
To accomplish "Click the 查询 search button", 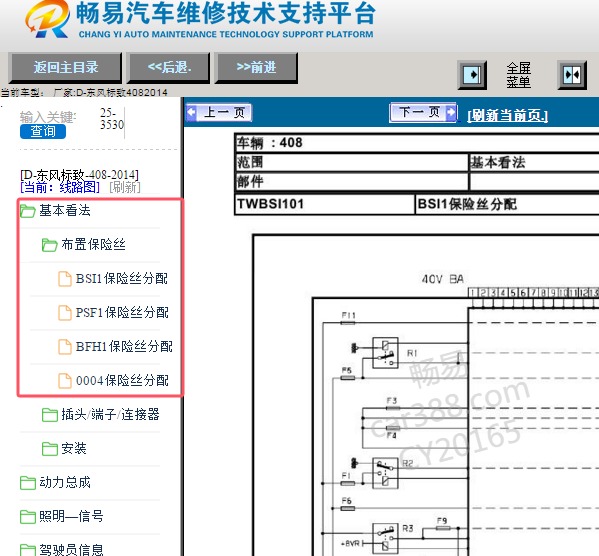I will pos(43,131).
